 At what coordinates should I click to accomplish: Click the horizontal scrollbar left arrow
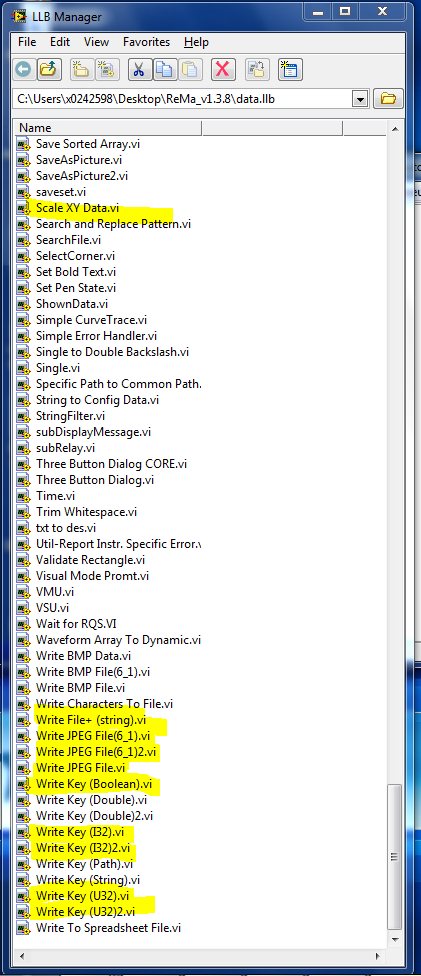coord(22,955)
